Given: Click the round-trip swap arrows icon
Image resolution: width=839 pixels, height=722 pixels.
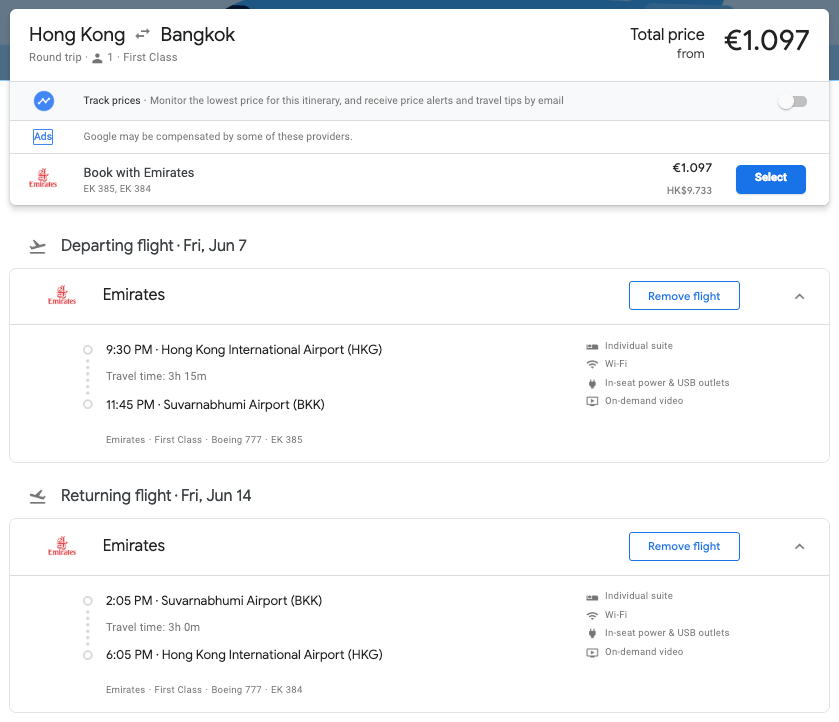Looking at the screenshot, I should (142, 35).
